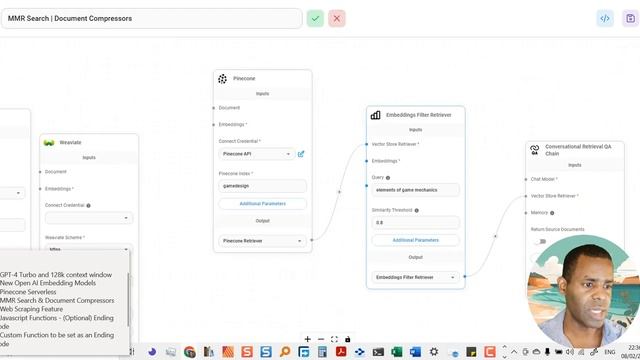Viewport: 640px width, 360px height.
Task: Open Adobe Acrobat from the taskbar
Action: [x=341, y=351]
